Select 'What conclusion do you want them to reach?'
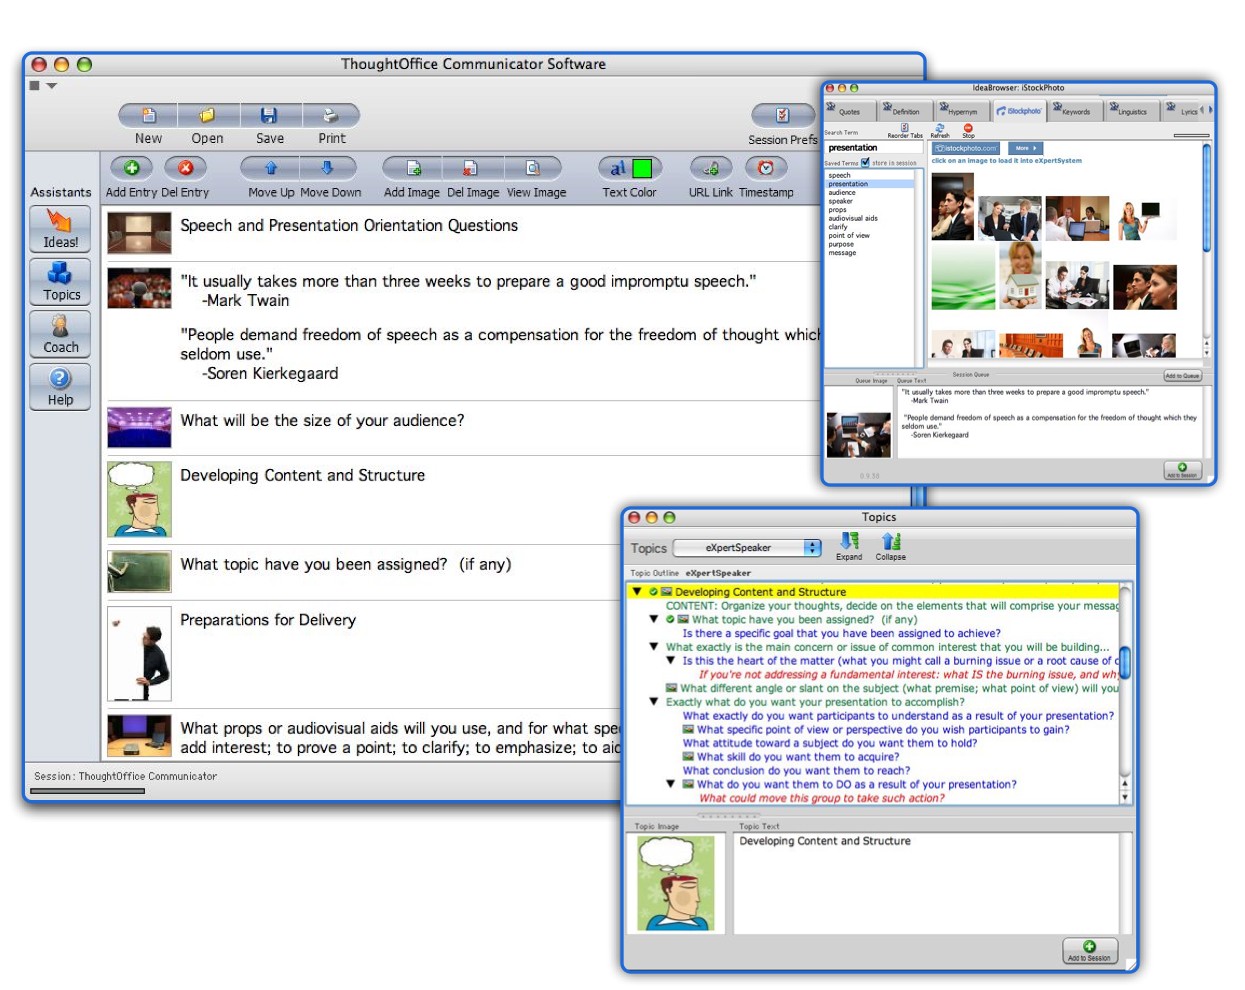This screenshot has width=1245, height=990. (796, 771)
